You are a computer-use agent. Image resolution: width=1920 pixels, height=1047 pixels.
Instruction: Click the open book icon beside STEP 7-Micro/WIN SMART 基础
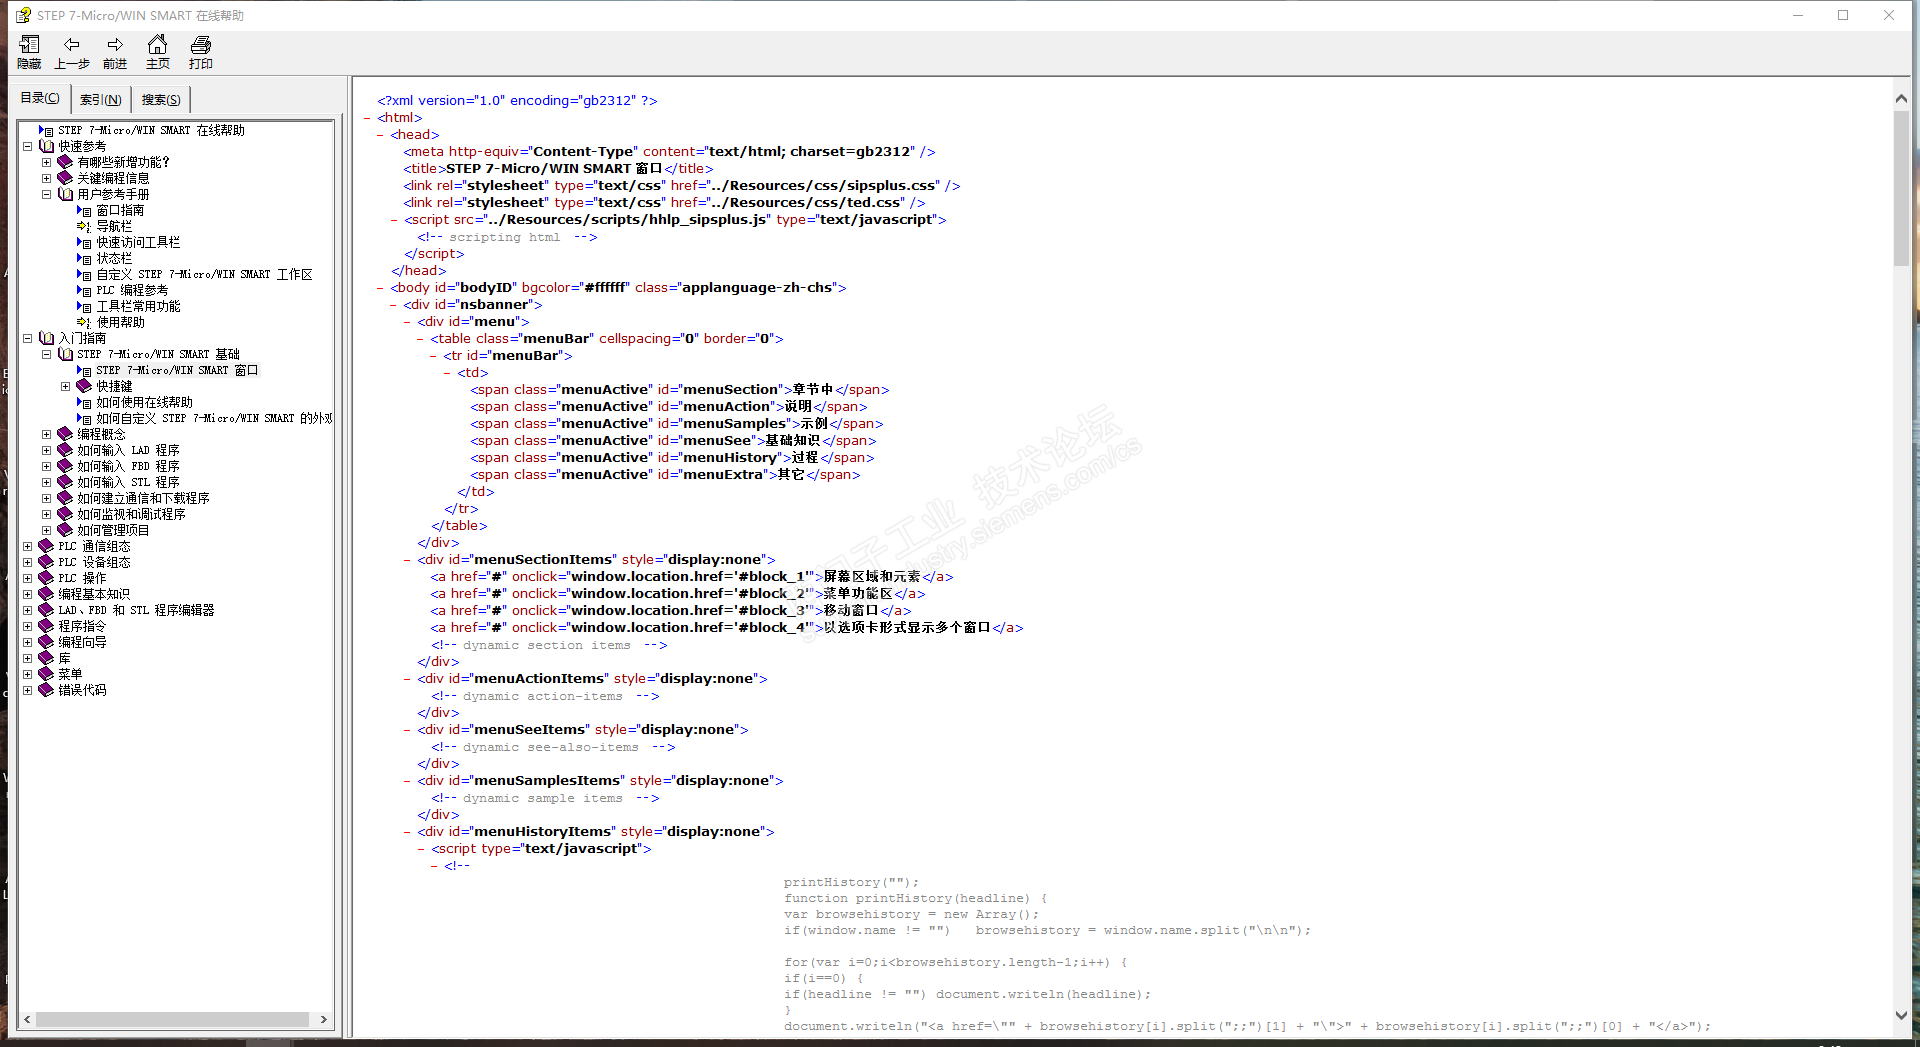(x=65, y=354)
